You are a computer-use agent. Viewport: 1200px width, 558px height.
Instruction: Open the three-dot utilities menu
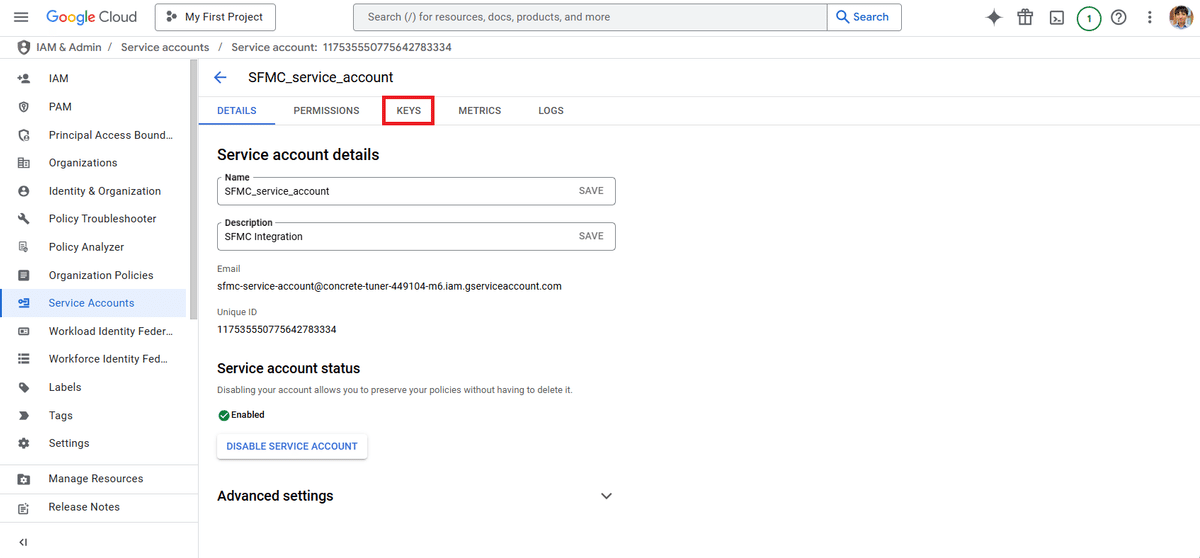coord(1150,17)
